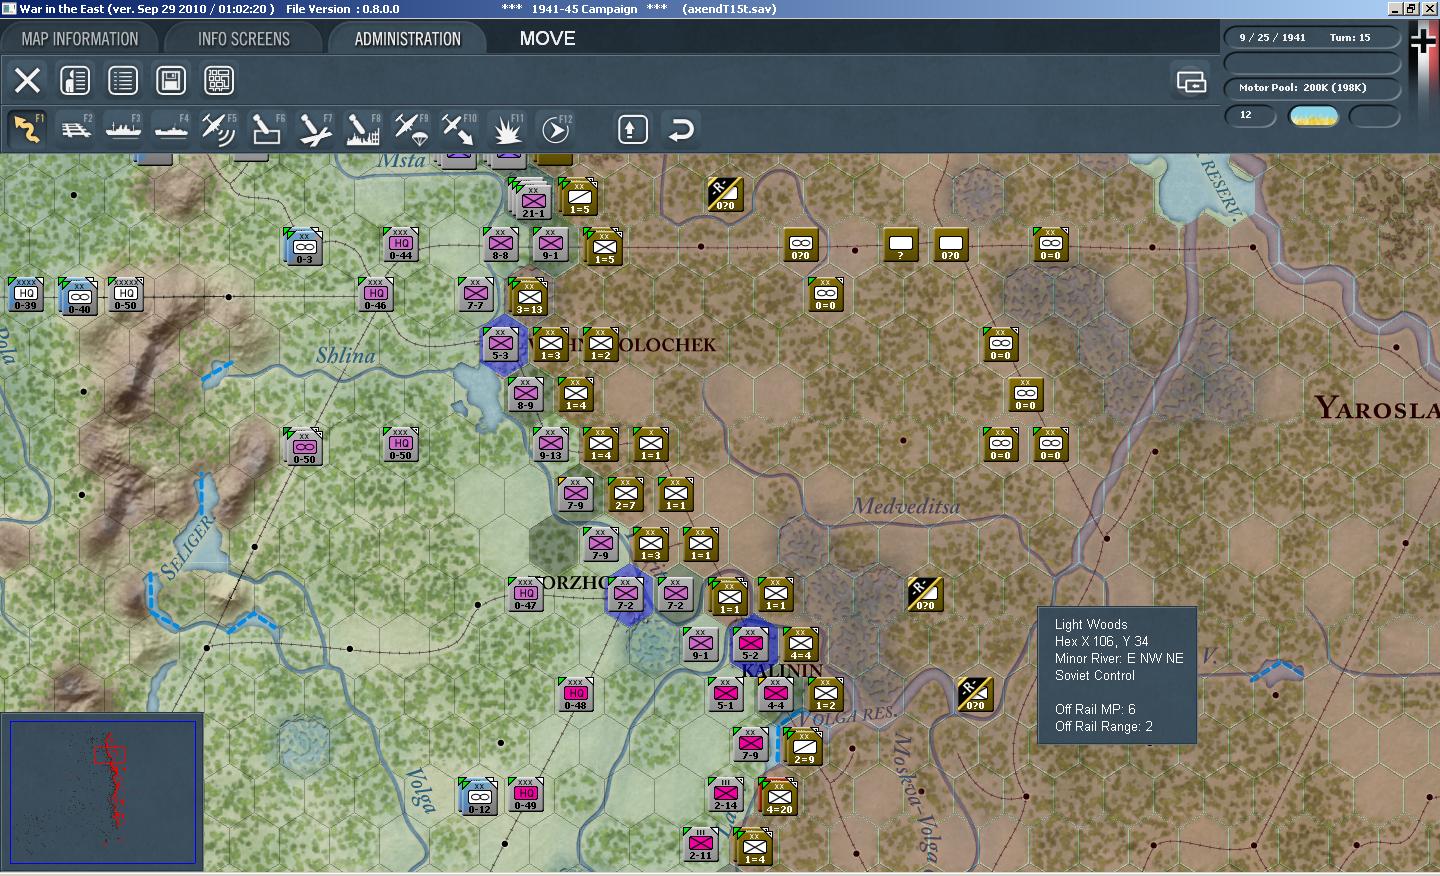The height and width of the screenshot is (876, 1440).
Task: Select the German unit labeled 8-8
Action: click(x=501, y=245)
